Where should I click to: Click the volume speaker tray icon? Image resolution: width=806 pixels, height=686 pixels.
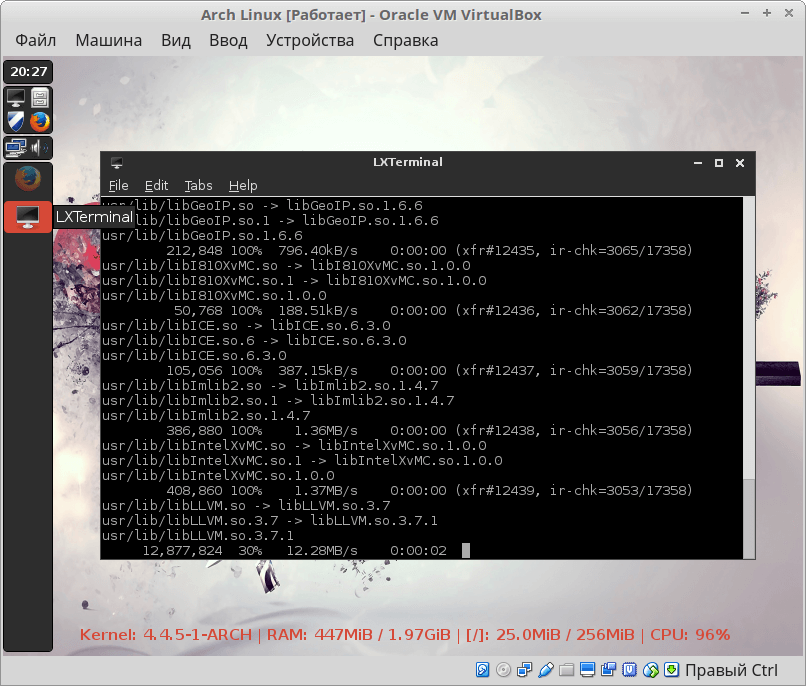(x=40, y=148)
